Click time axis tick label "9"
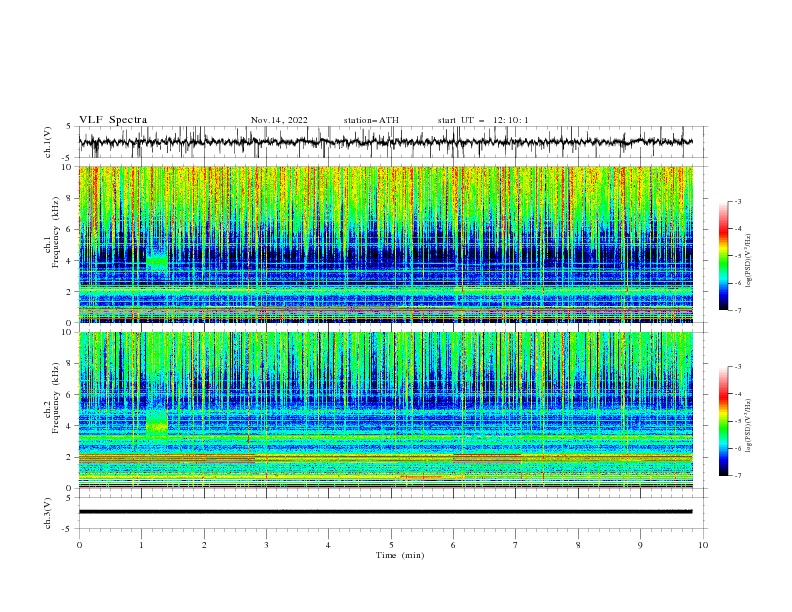The image size is (792, 612). pyautogui.click(x=640, y=545)
